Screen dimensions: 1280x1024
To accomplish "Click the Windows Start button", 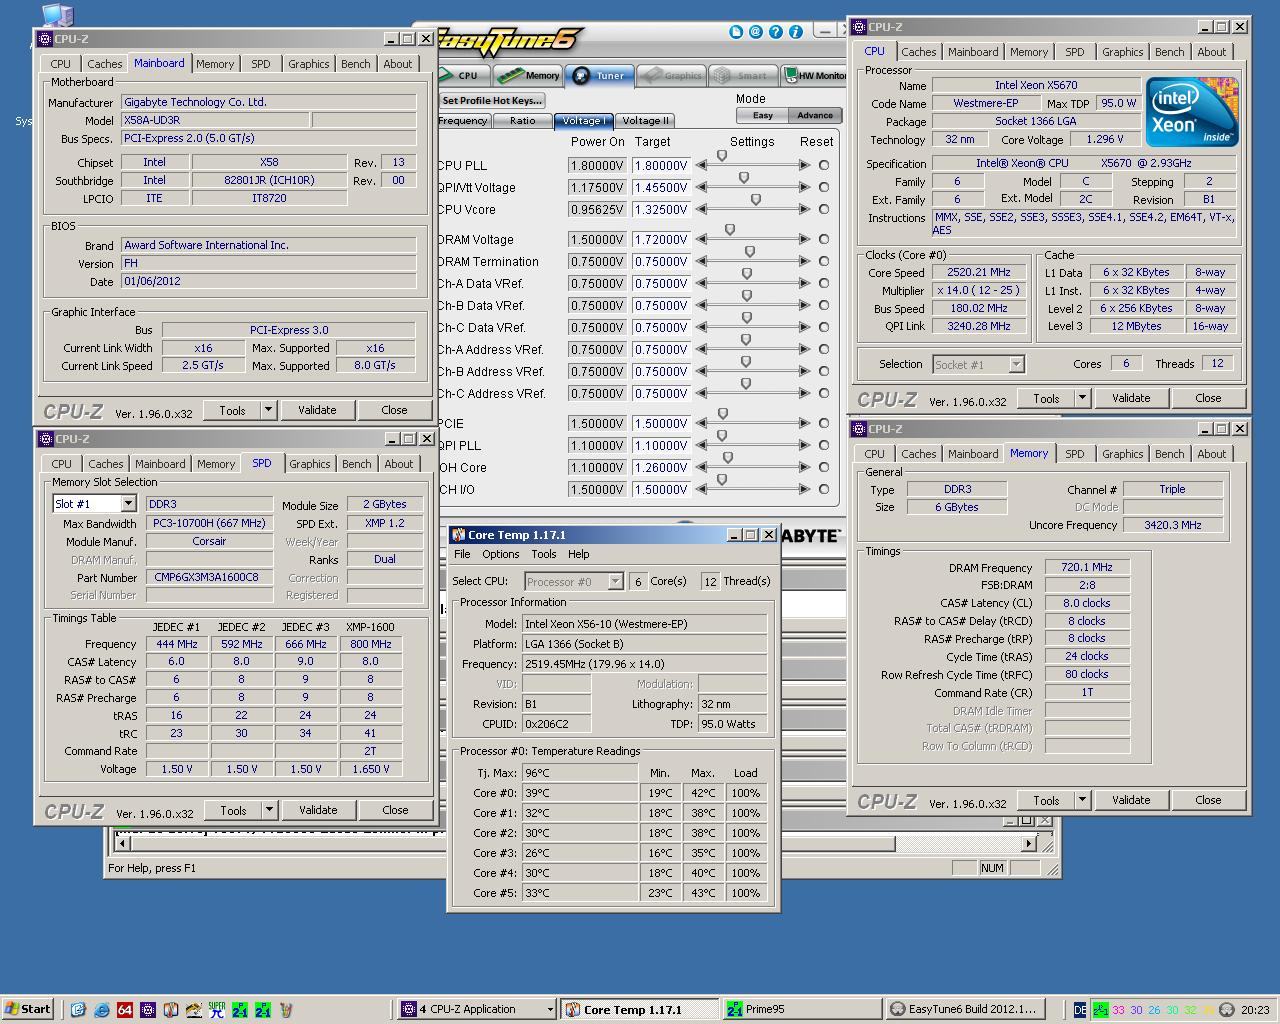I will pyautogui.click(x=27, y=1010).
